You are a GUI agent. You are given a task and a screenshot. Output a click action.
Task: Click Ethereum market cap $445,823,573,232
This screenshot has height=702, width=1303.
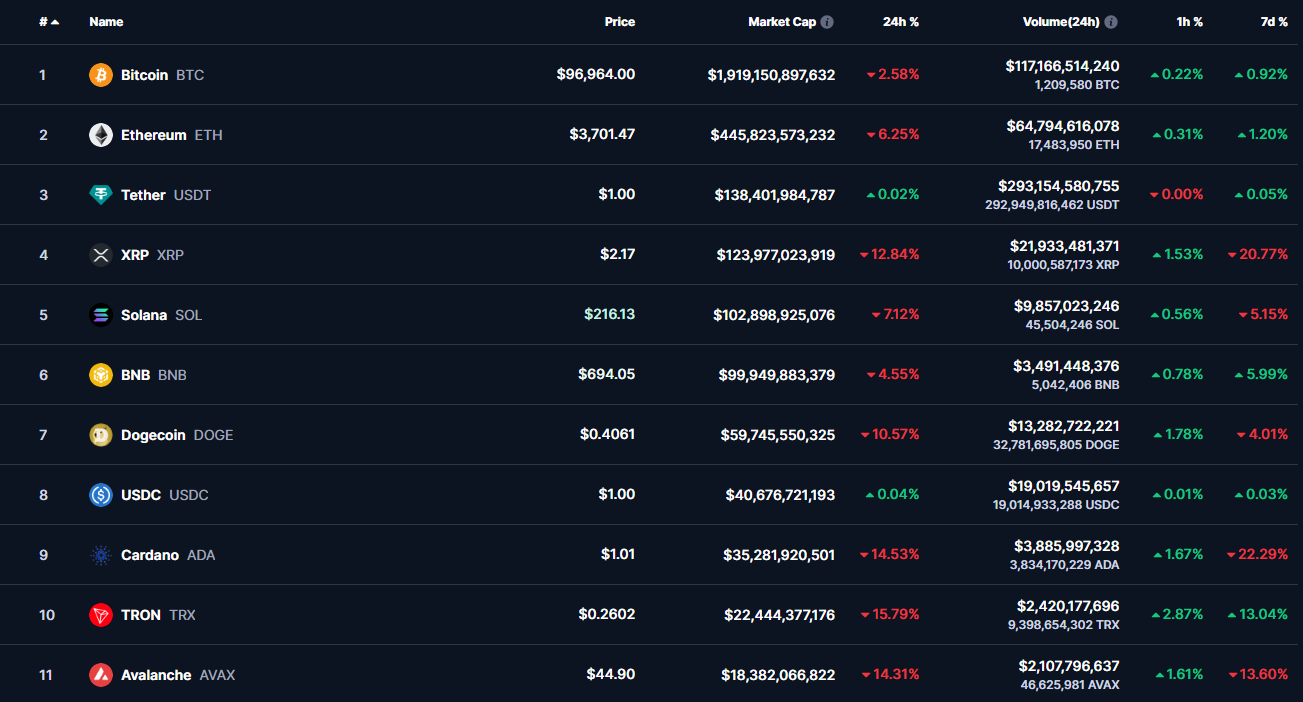pos(773,135)
